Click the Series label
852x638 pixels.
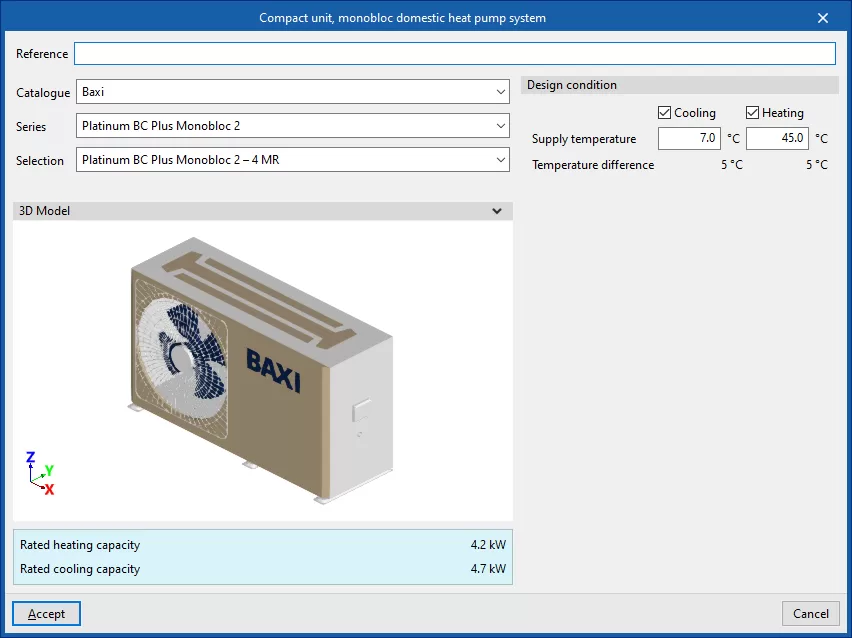point(31,127)
